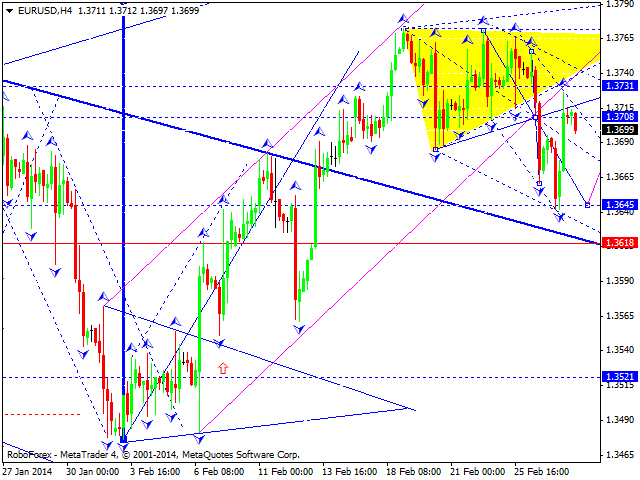Click the forecast target square near 1.3645
Image resolution: width=640 pixels, height=480 pixels.
(x=587, y=205)
